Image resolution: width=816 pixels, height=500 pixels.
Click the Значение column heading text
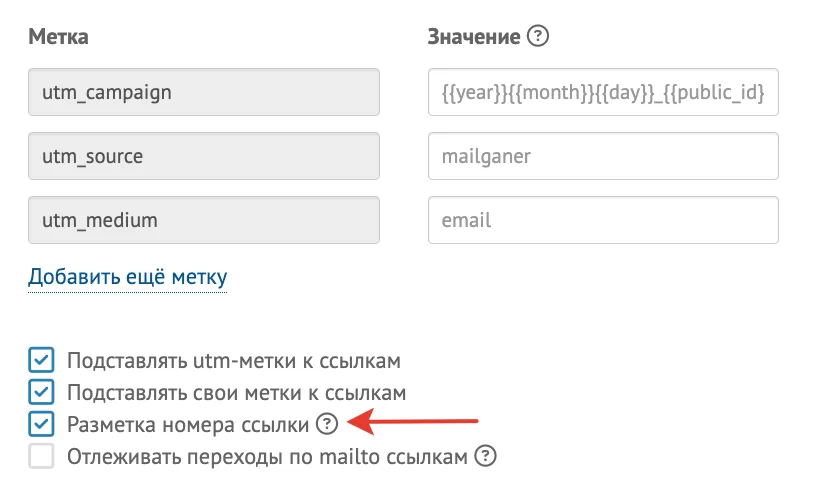point(474,36)
